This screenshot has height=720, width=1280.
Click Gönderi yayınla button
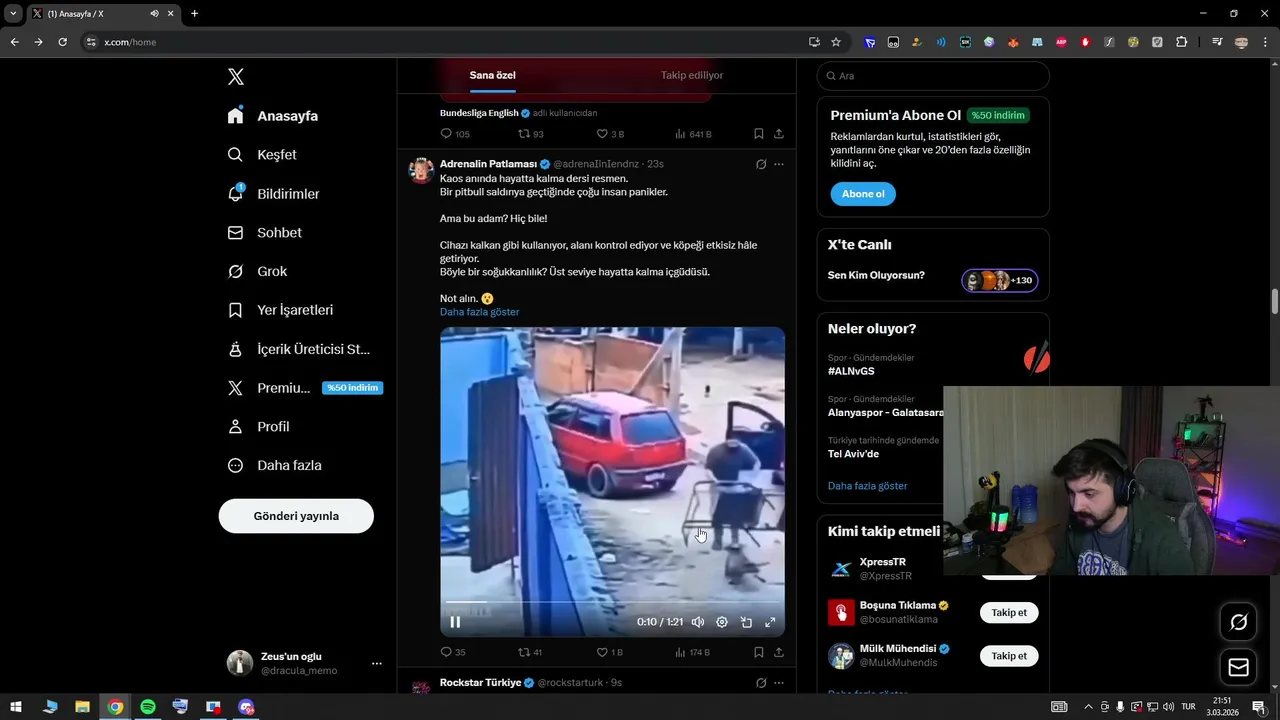pyautogui.click(x=296, y=516)
